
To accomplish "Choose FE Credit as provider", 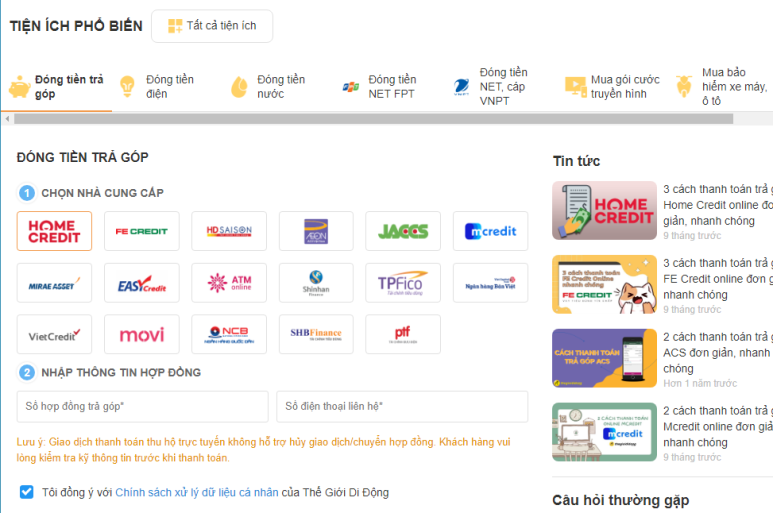I will click(x=142, y=231).
